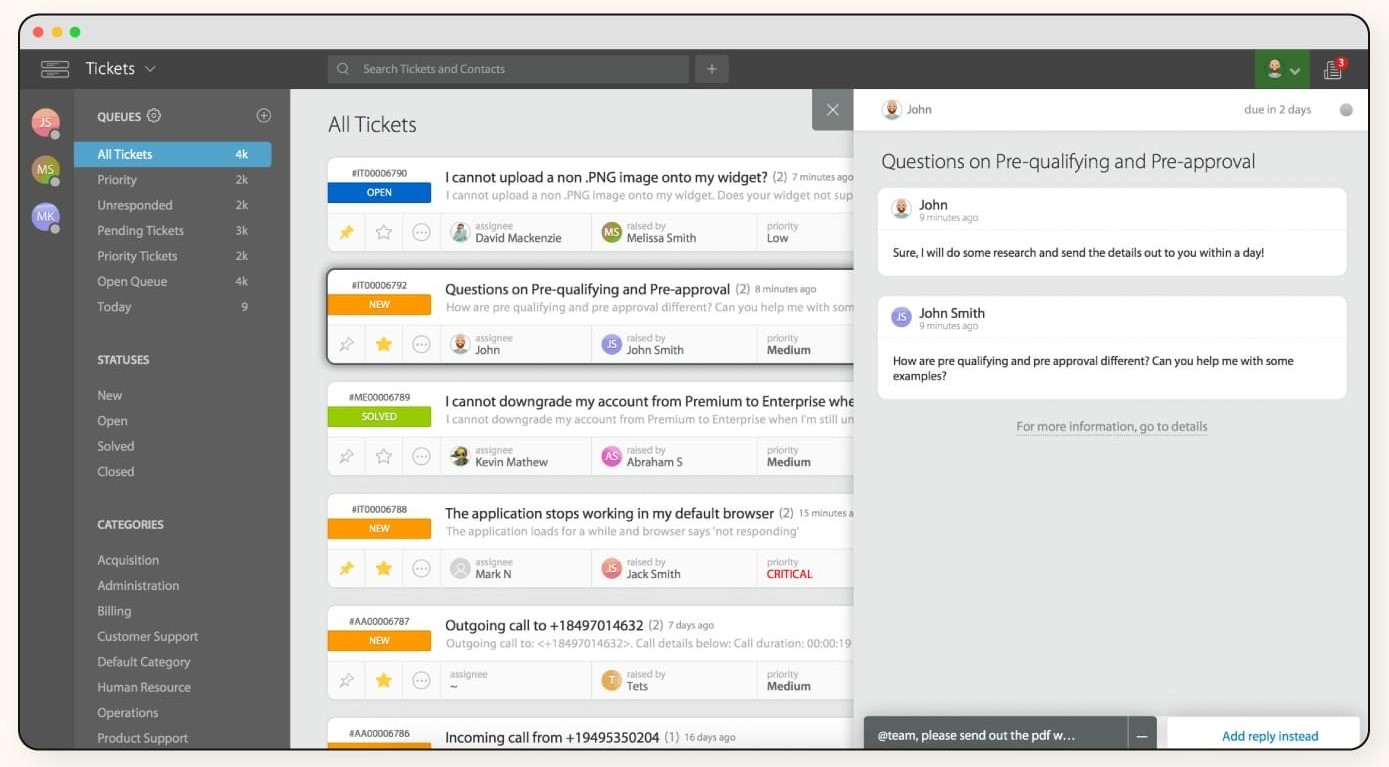Select the MK contact avatar in the sidebar
The width and height of the screenshot is (1389, 767).
tap(45, 216)
